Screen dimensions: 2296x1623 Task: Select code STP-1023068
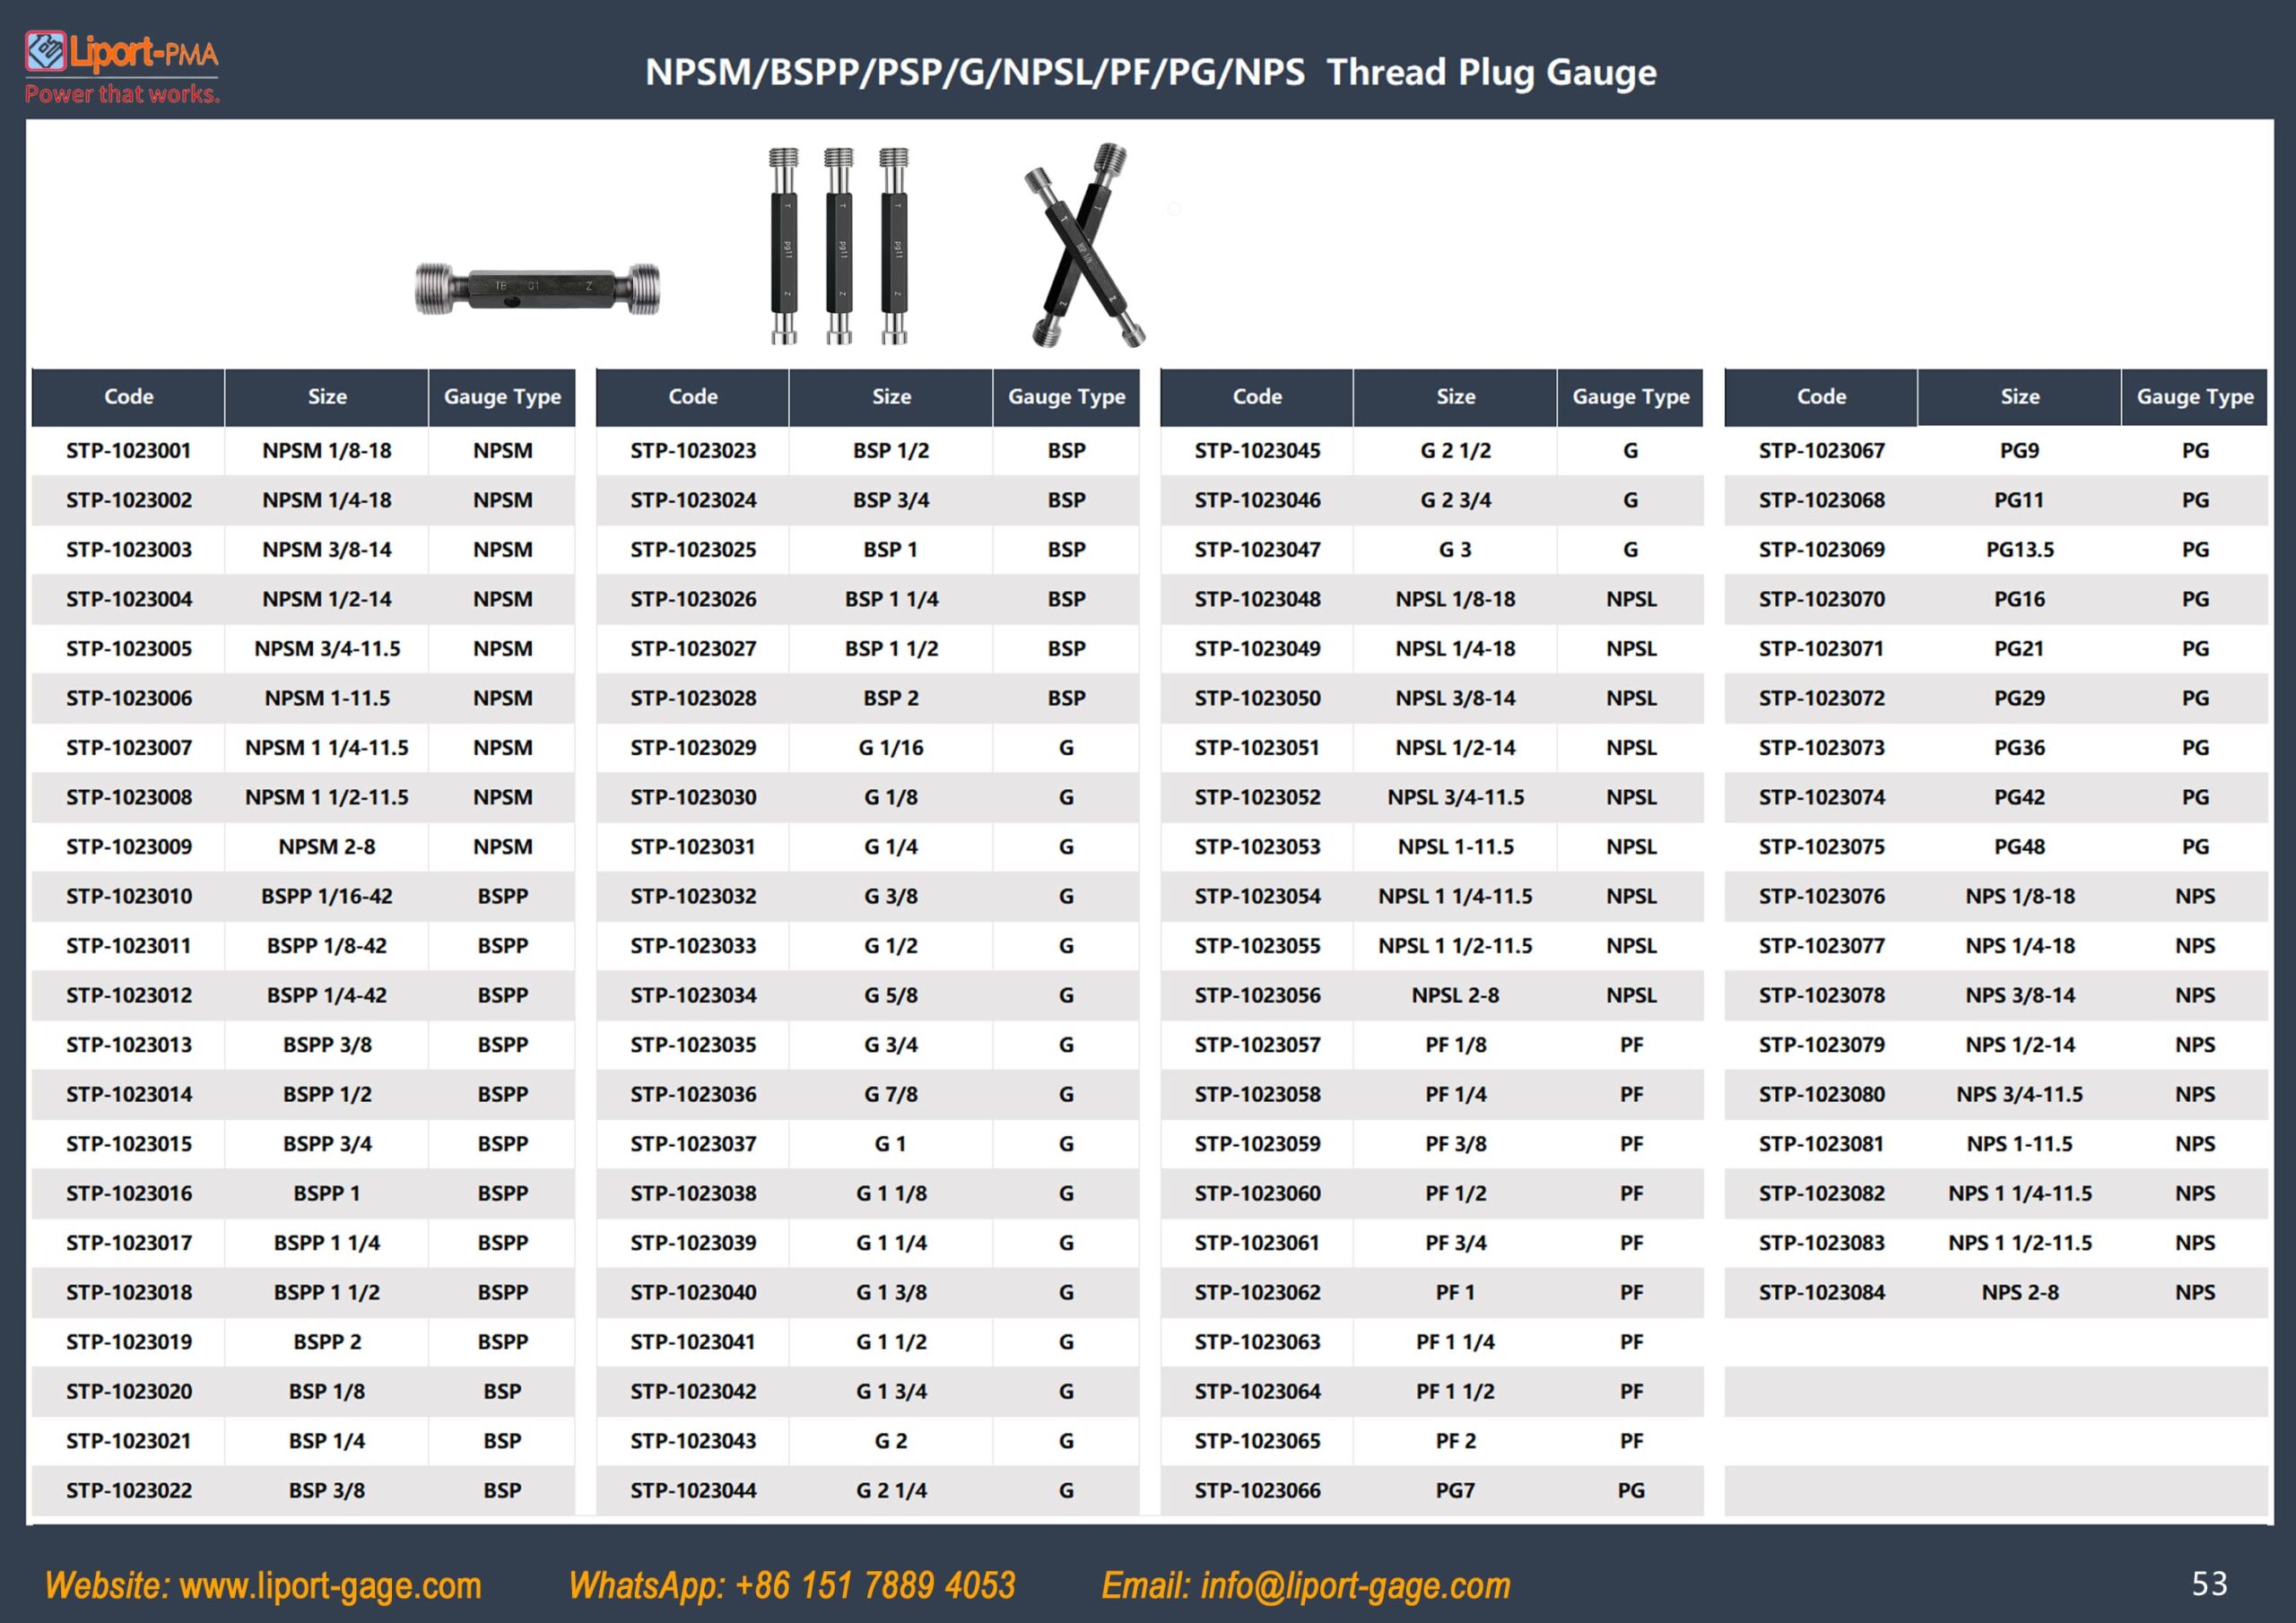click(1822, 500)
